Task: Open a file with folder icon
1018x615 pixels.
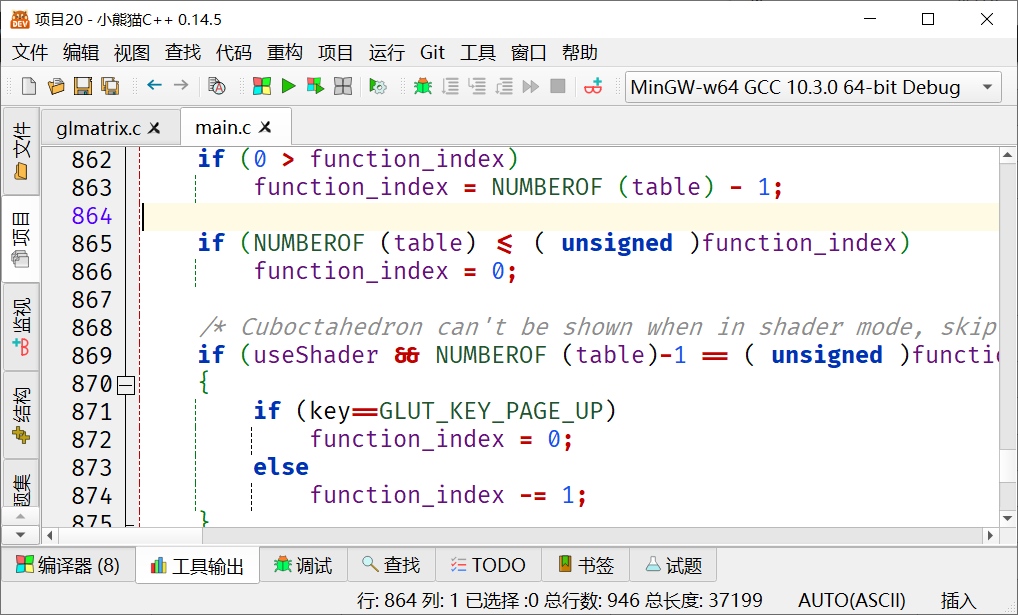Action: coord(56,86)
